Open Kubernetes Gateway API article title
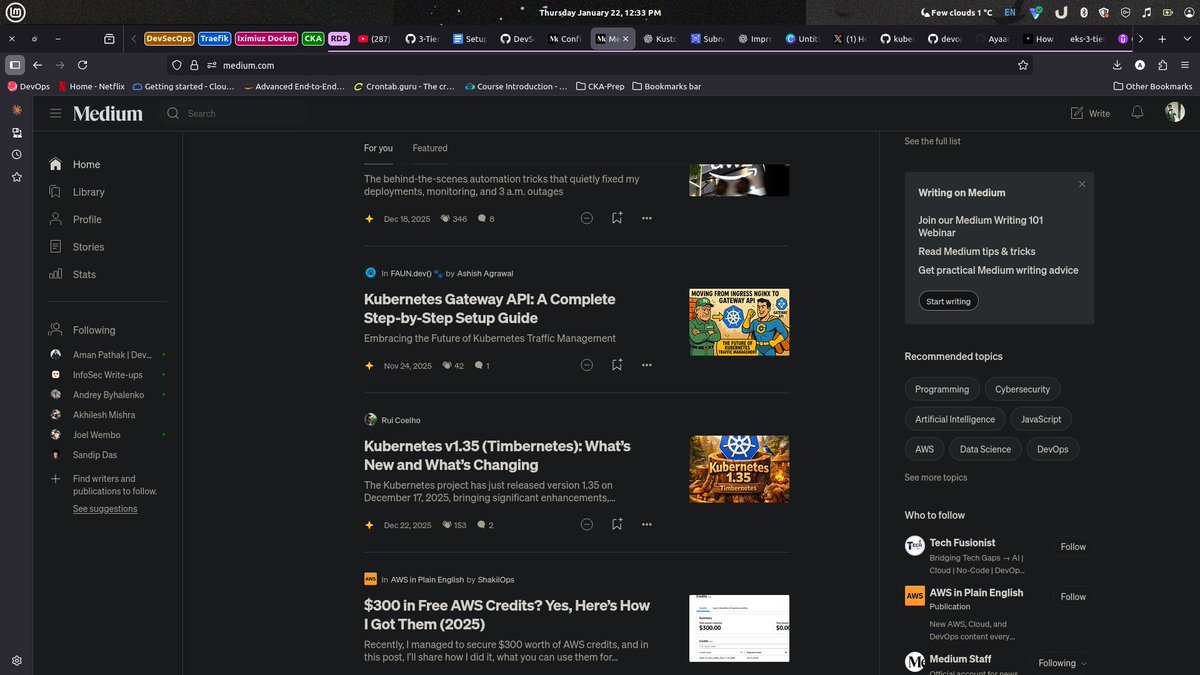Viewport: 1200px width, 675px height. tap(490, 308)
